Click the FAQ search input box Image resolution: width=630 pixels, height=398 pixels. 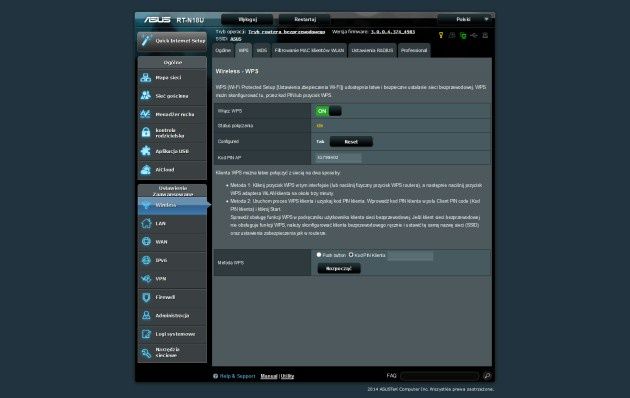click(440, 376)
